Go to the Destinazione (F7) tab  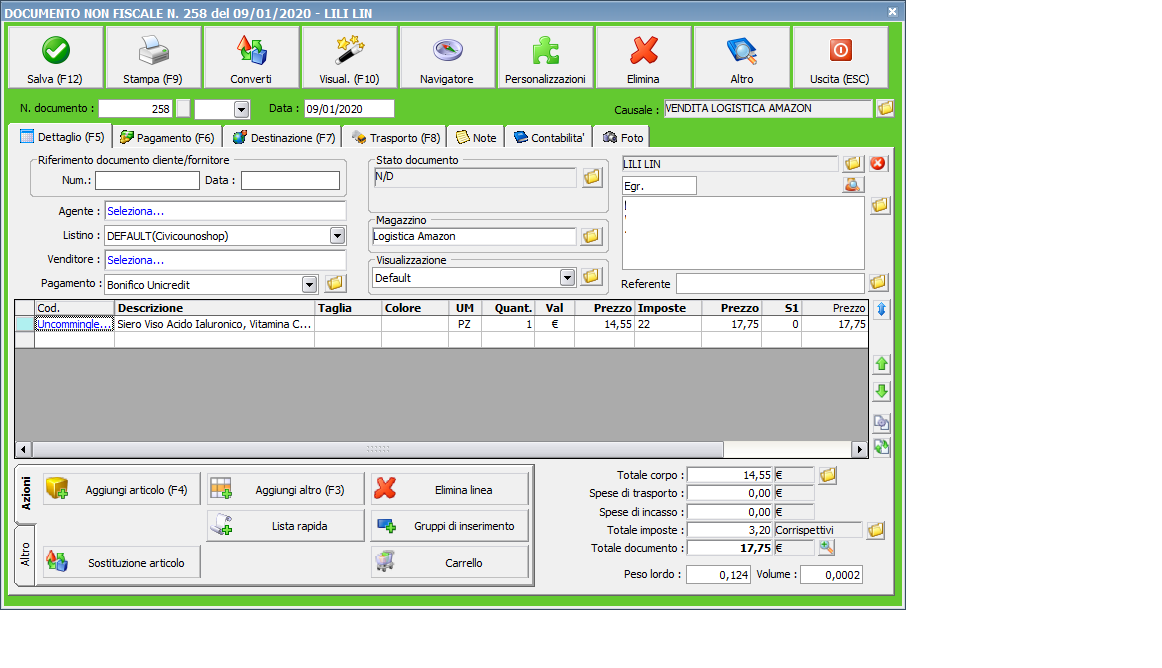point(284,138)
